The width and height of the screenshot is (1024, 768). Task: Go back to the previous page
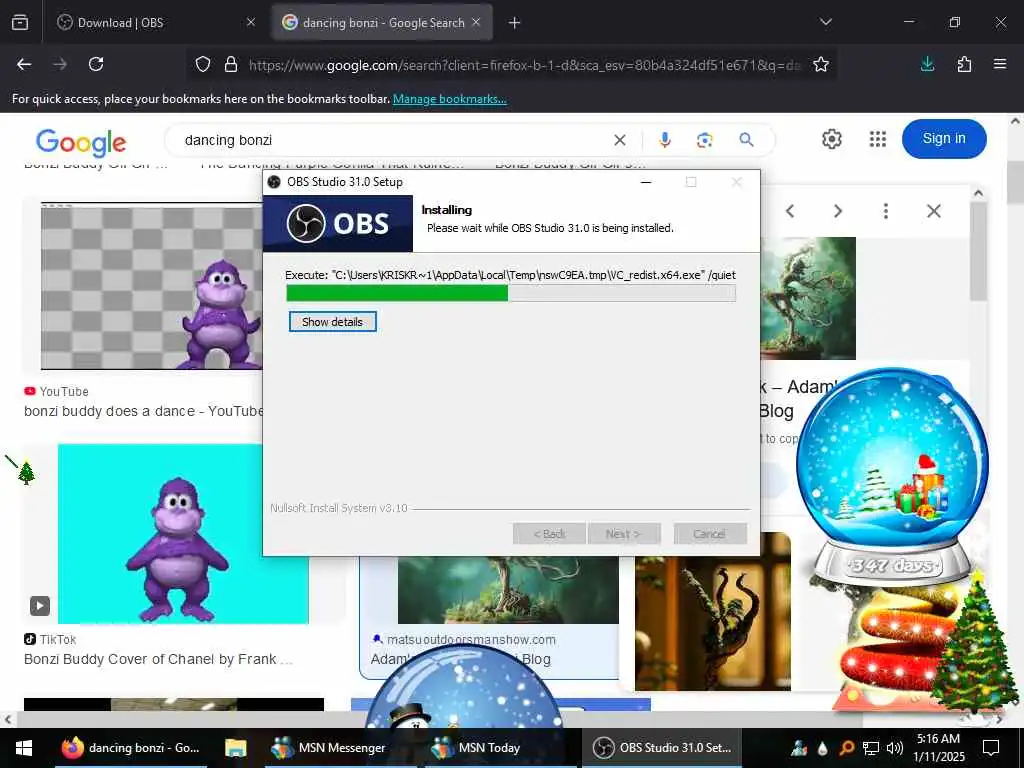[x=24, y=64]
